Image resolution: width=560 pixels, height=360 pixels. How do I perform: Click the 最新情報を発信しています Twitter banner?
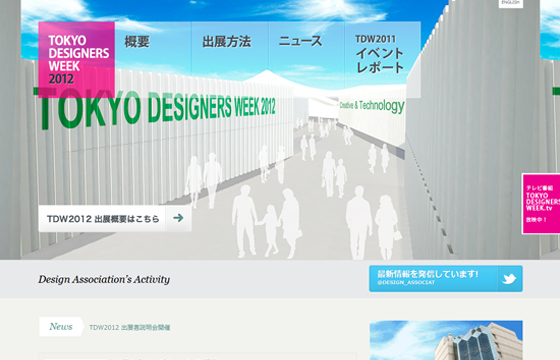pos(446,279)
